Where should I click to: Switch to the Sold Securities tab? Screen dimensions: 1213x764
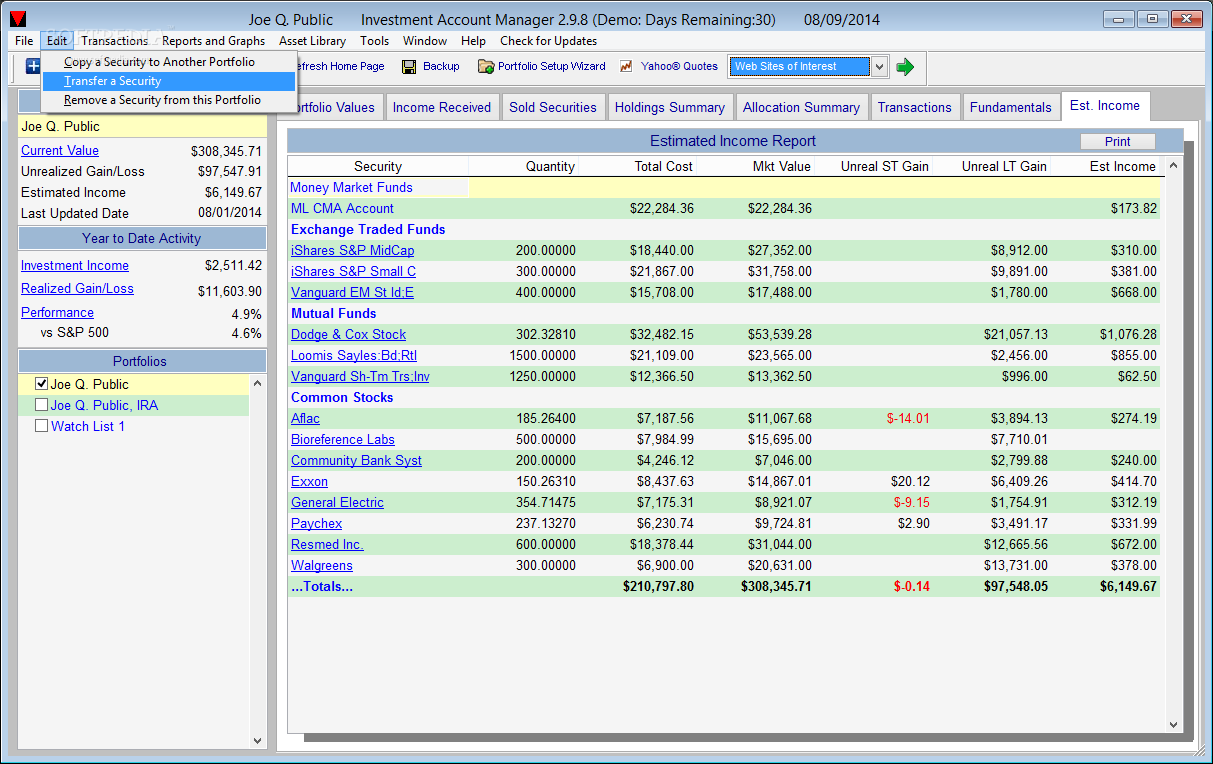coord(553,107)
